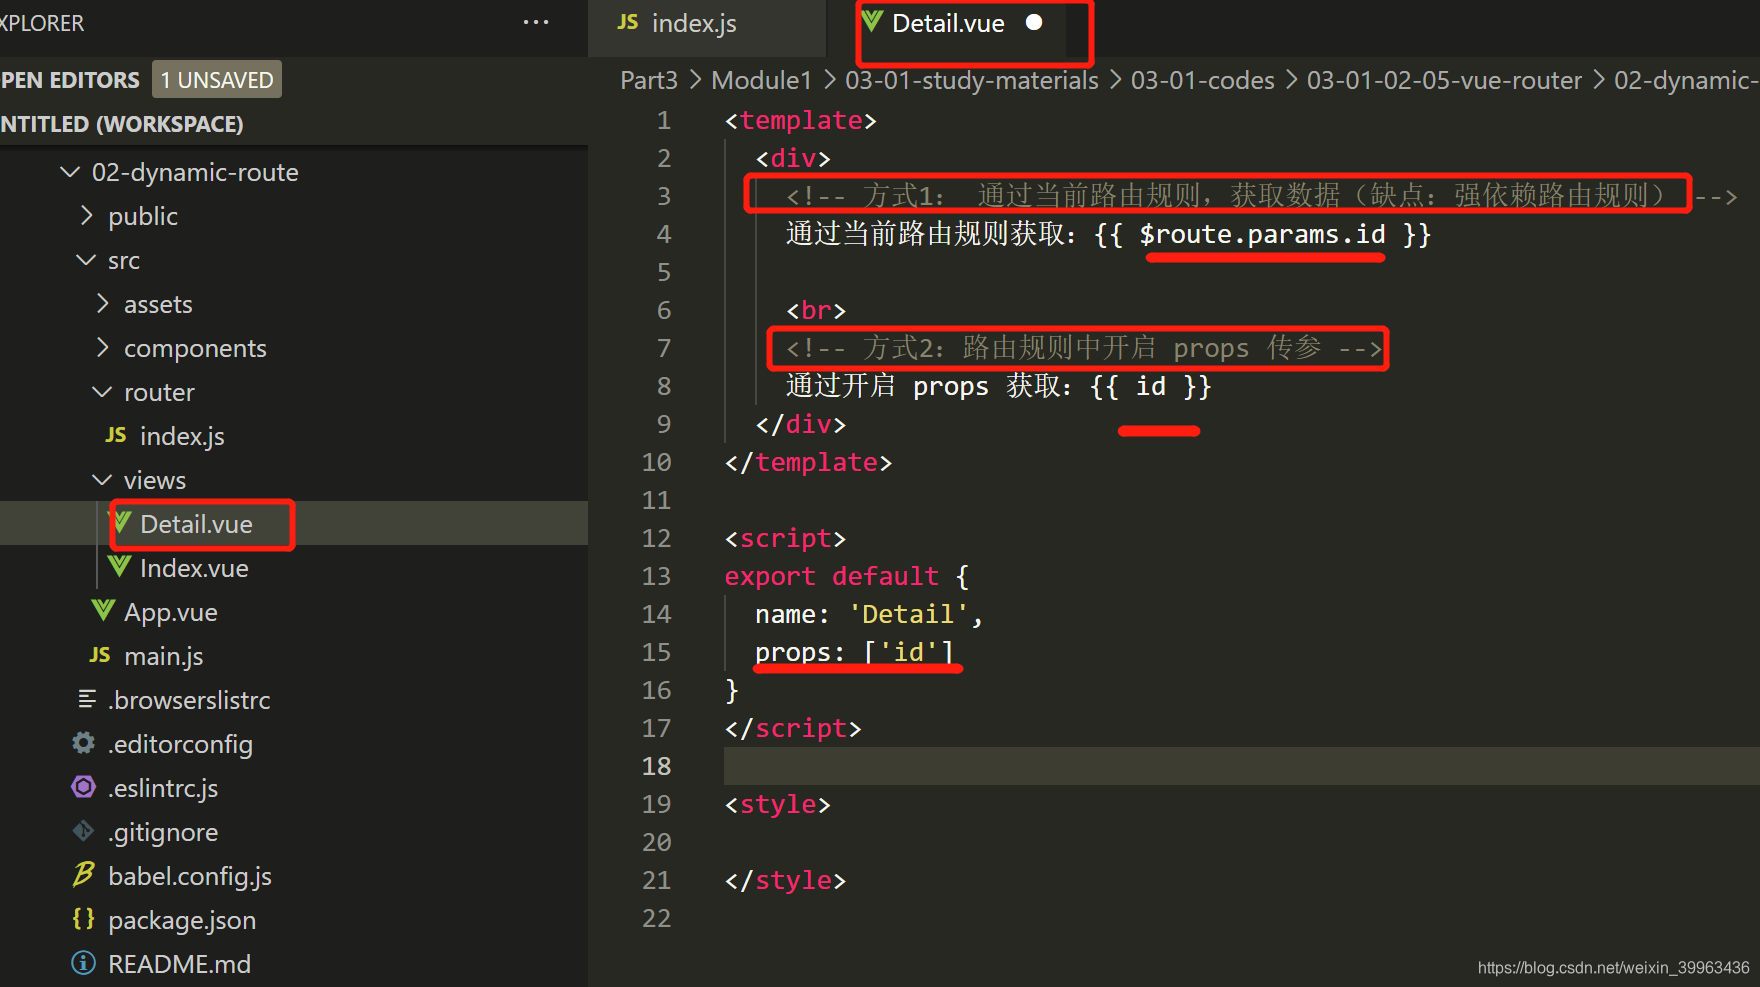Click the Vue icon beside App.vue
Image resolution: width=1760 pixels, height=987 pixels.
click(x=103, y=611)
